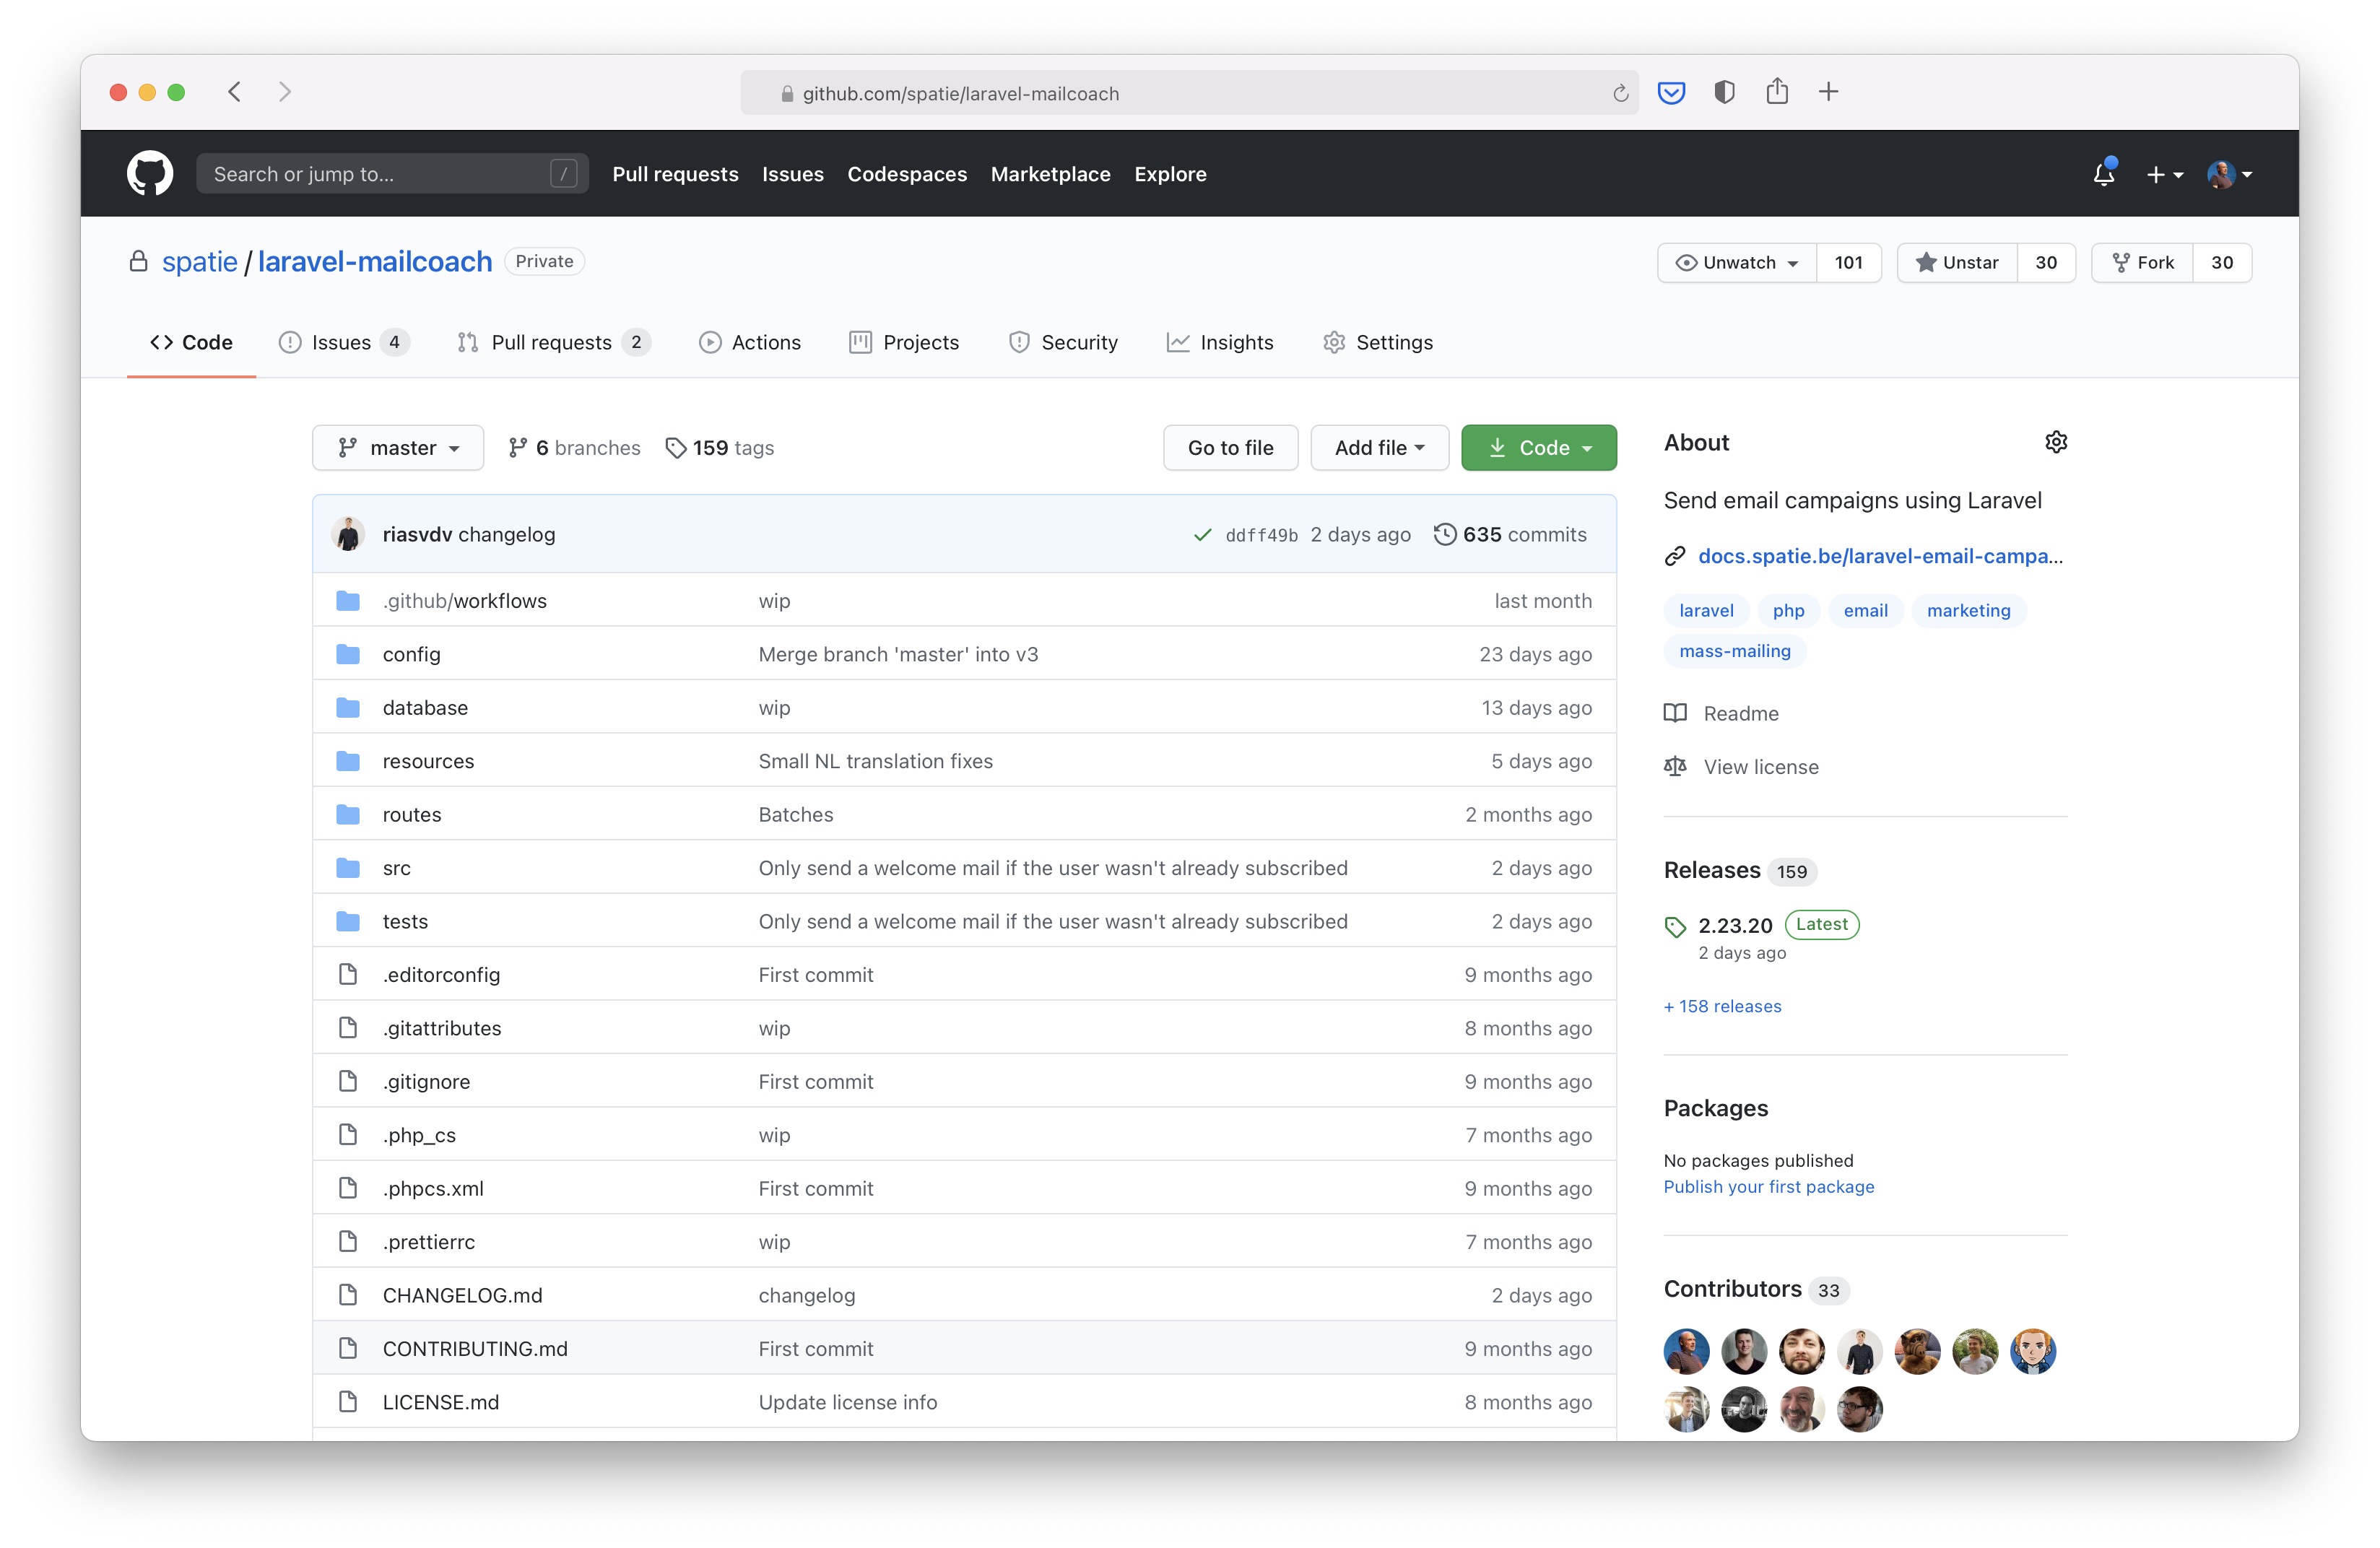This screenshot has width=2380, height=1548.
Task: Click the About section gear icon
Action: [2056, 442]
